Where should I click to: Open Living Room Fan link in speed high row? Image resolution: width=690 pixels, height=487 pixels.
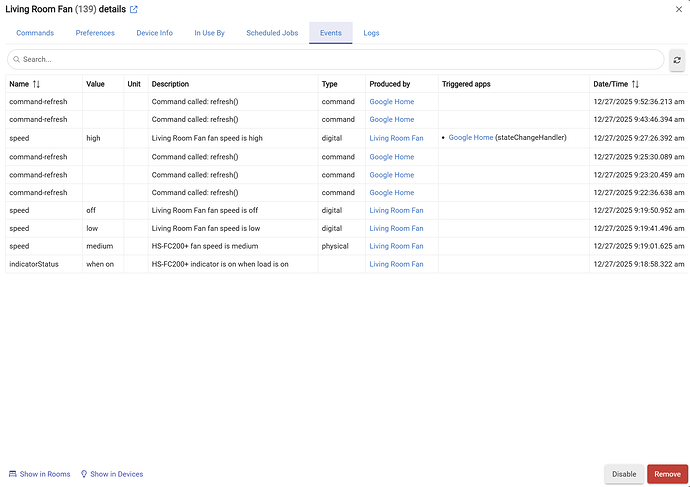[396, 138]
